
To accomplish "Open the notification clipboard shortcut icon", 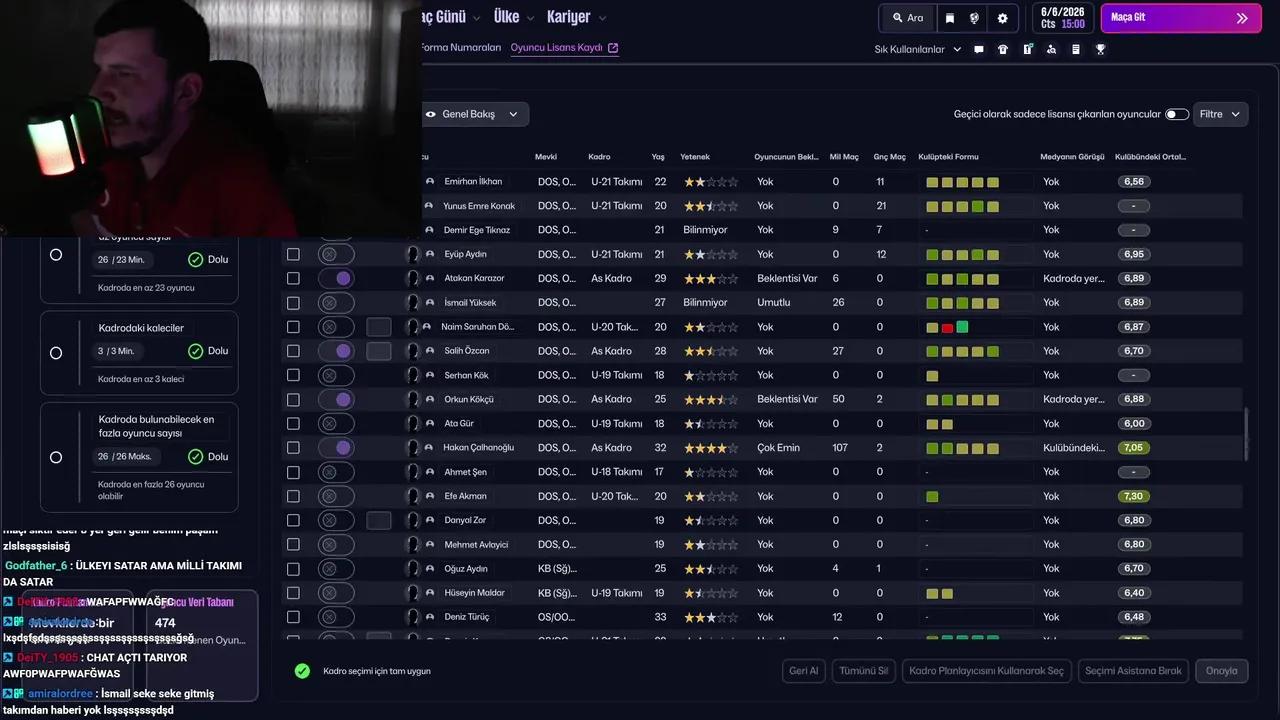I will pos(1027,49).
